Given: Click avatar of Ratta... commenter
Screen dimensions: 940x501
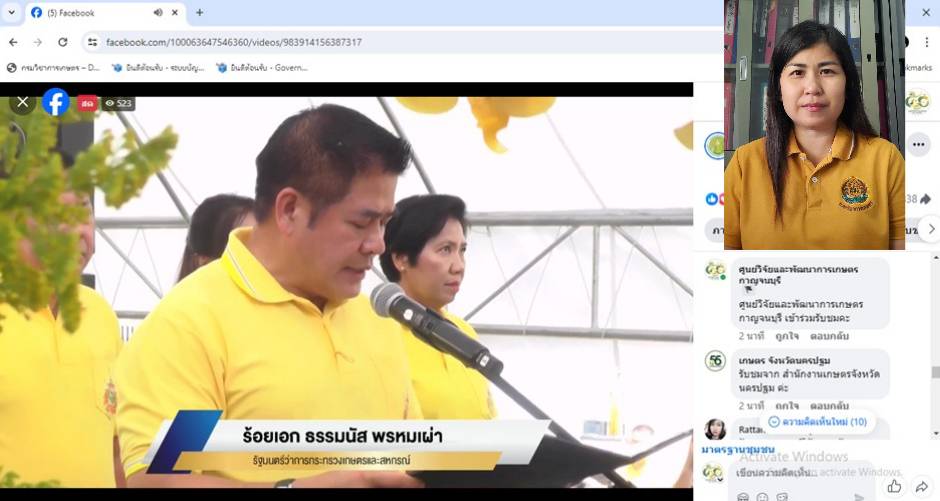Looking at the screenshot, I should tap(715, 429).
